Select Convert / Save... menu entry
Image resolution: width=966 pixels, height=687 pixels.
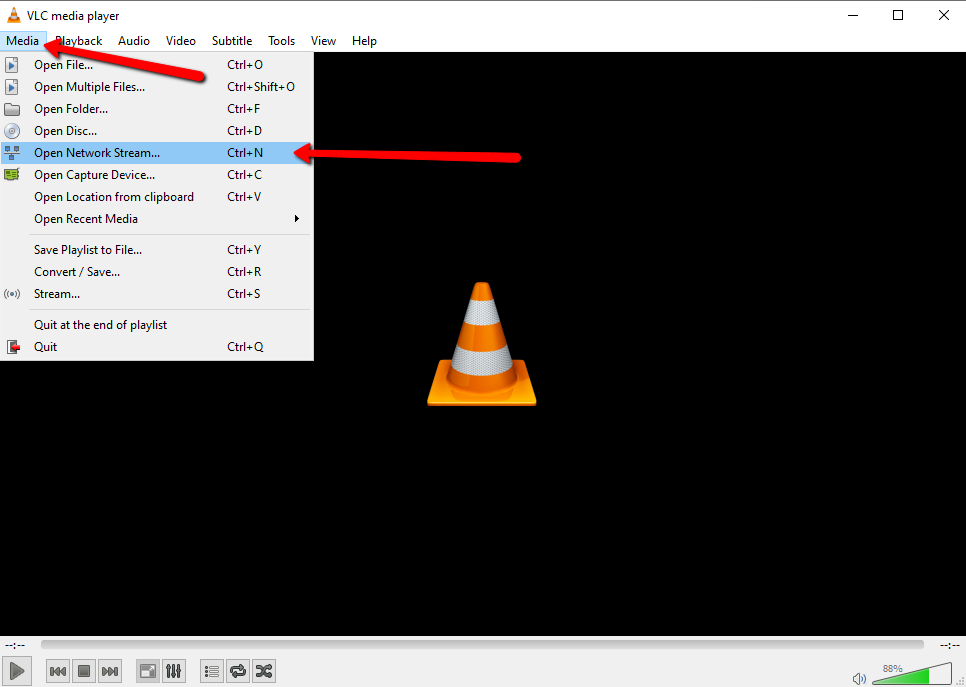pos(157,272)
